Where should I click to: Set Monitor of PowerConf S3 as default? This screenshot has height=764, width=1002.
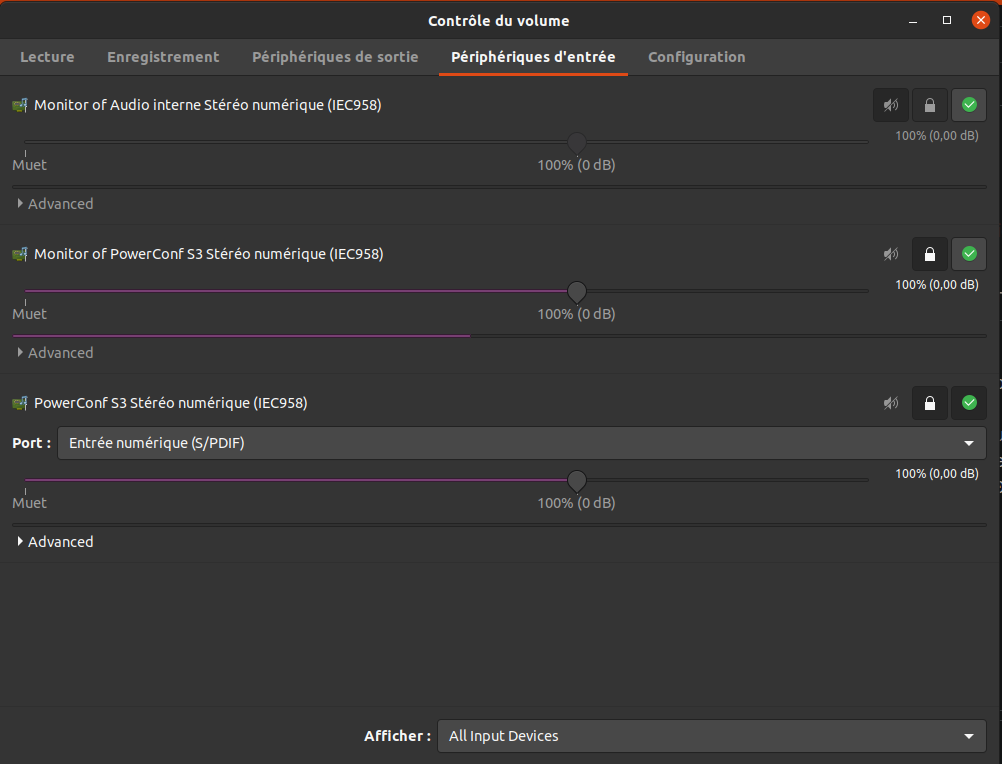click(968, 254)
